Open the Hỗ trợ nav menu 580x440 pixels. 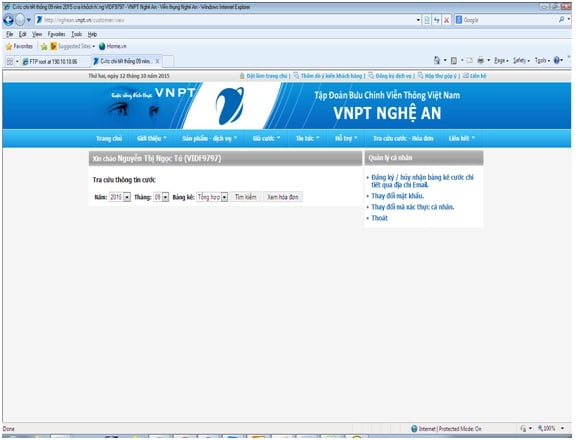[x=346, y=138]
